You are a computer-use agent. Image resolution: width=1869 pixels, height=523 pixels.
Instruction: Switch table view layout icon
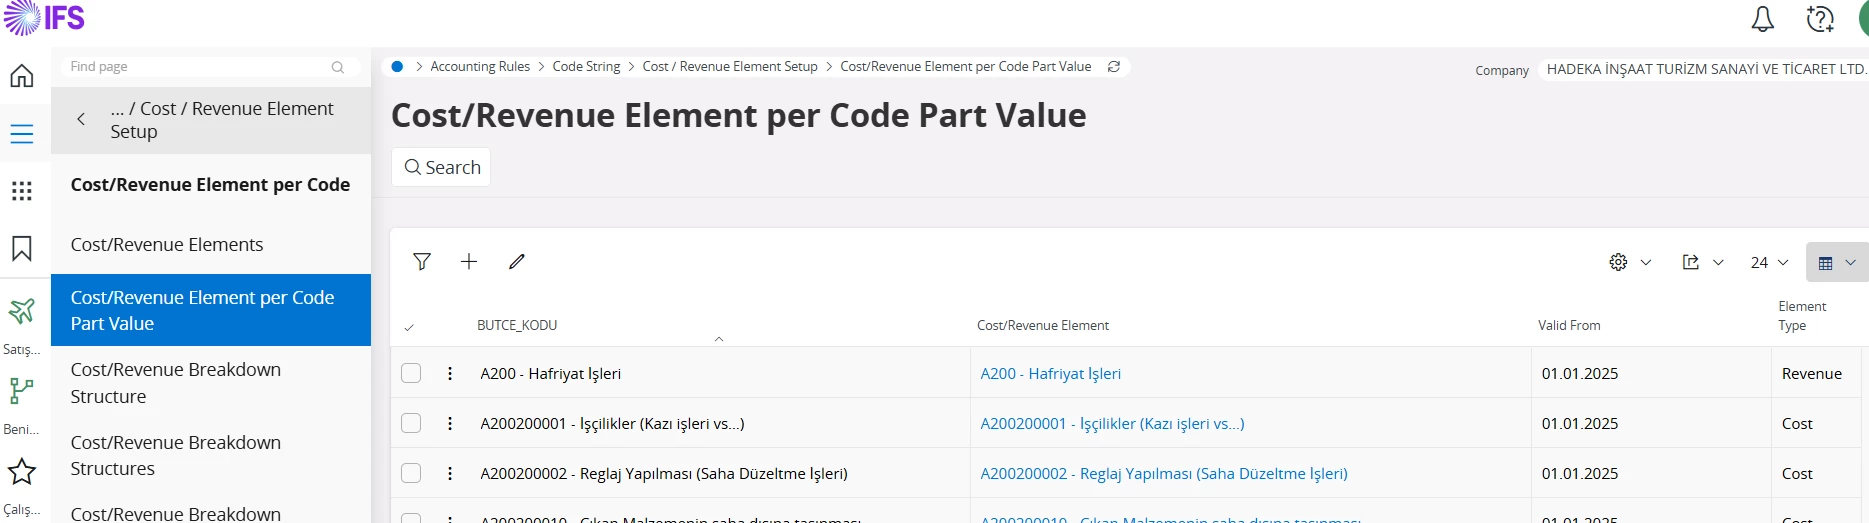(x=1825, y=263)
